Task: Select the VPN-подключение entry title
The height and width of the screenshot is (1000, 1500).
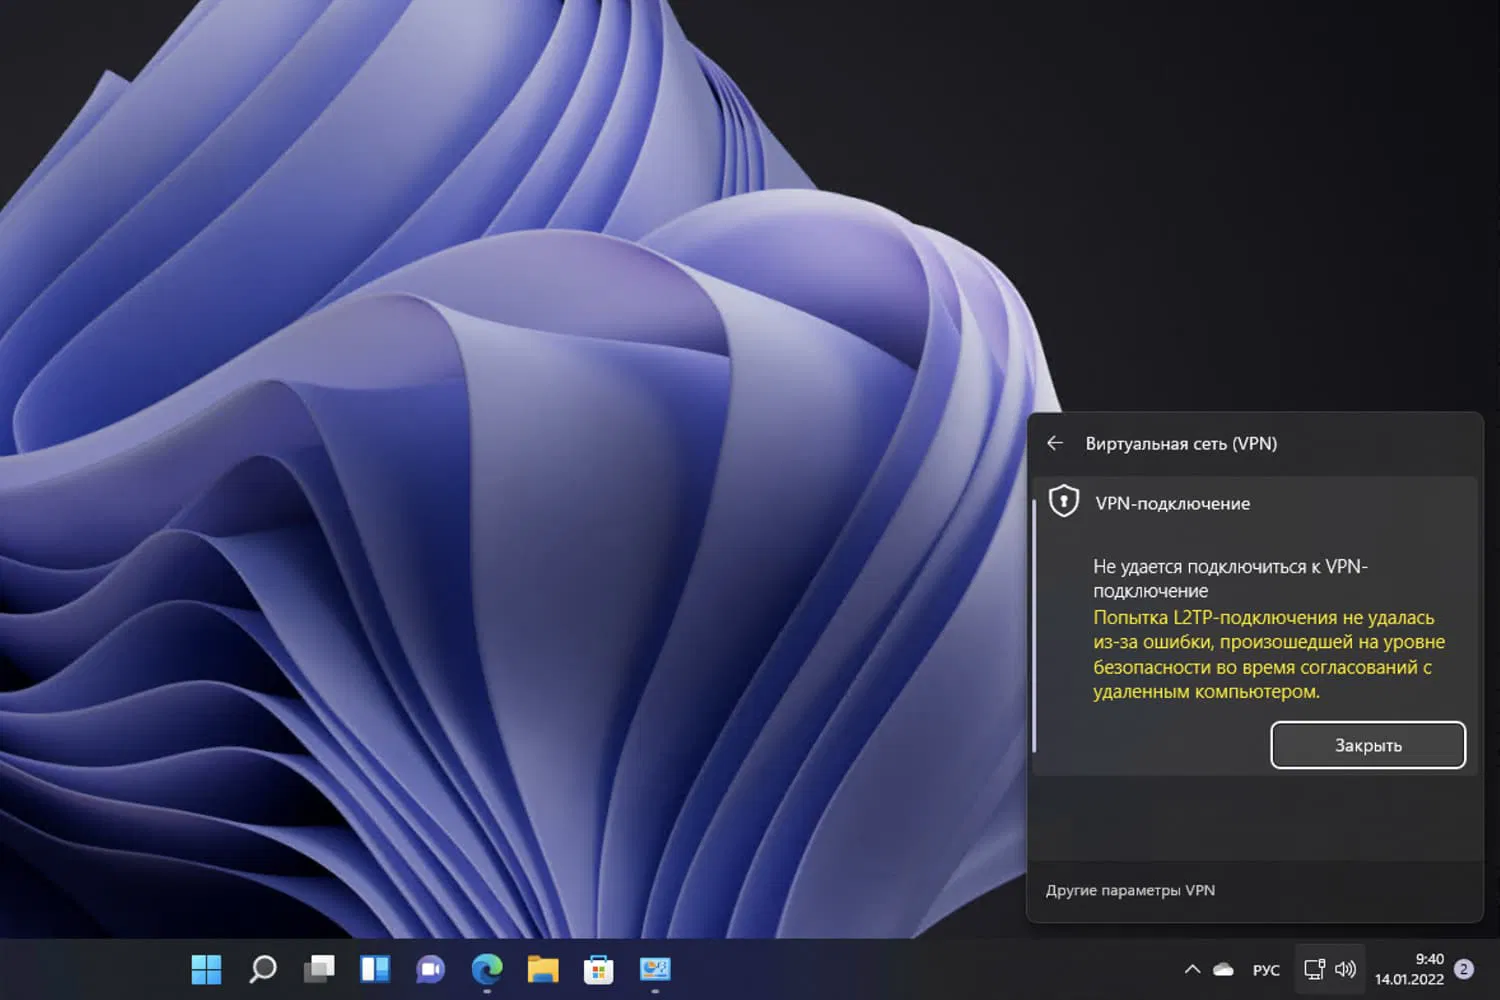Action: tap(1172, 503)
